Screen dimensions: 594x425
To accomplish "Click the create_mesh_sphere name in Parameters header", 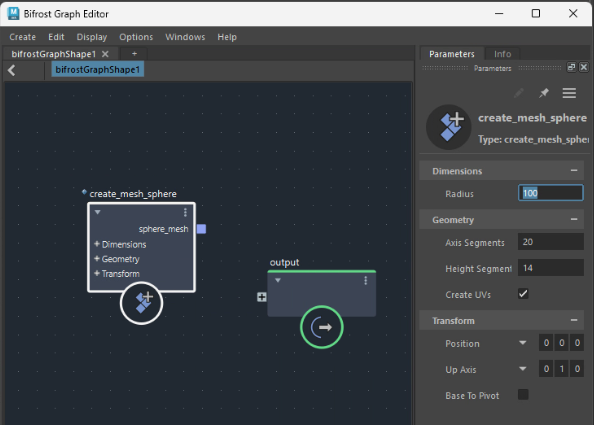I will (x=532, y=118).
